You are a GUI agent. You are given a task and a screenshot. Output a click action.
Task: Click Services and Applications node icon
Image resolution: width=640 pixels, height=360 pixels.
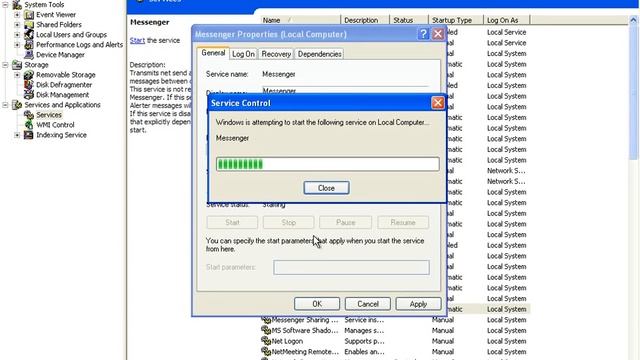(17, 105)
